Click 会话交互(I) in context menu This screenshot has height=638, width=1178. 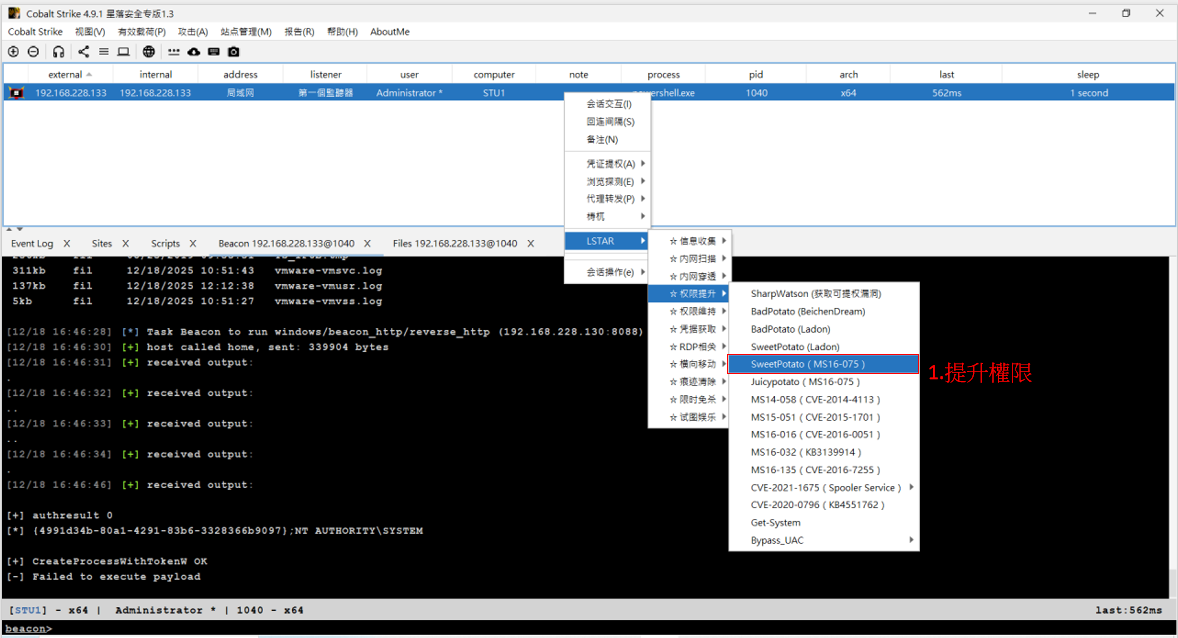coord(607,104)
